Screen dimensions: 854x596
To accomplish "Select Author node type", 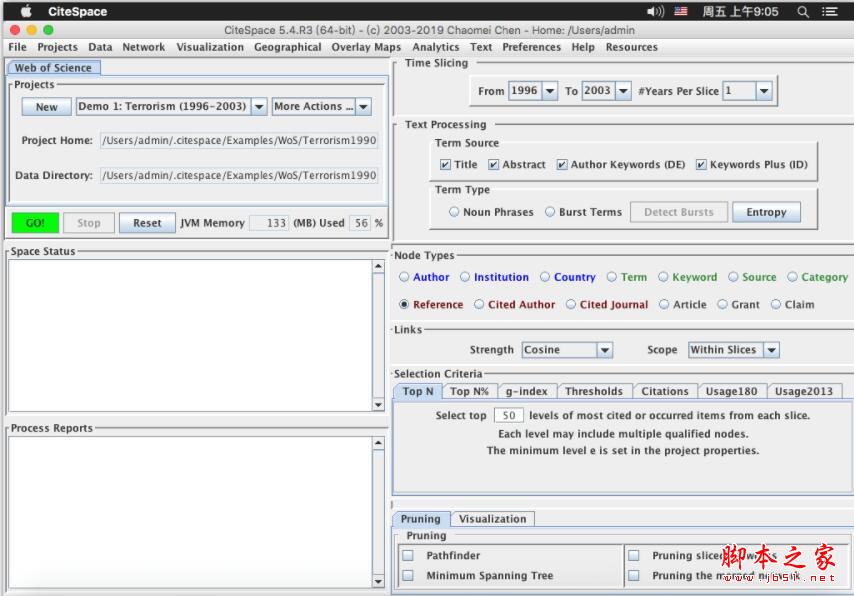I will (404, 277).
